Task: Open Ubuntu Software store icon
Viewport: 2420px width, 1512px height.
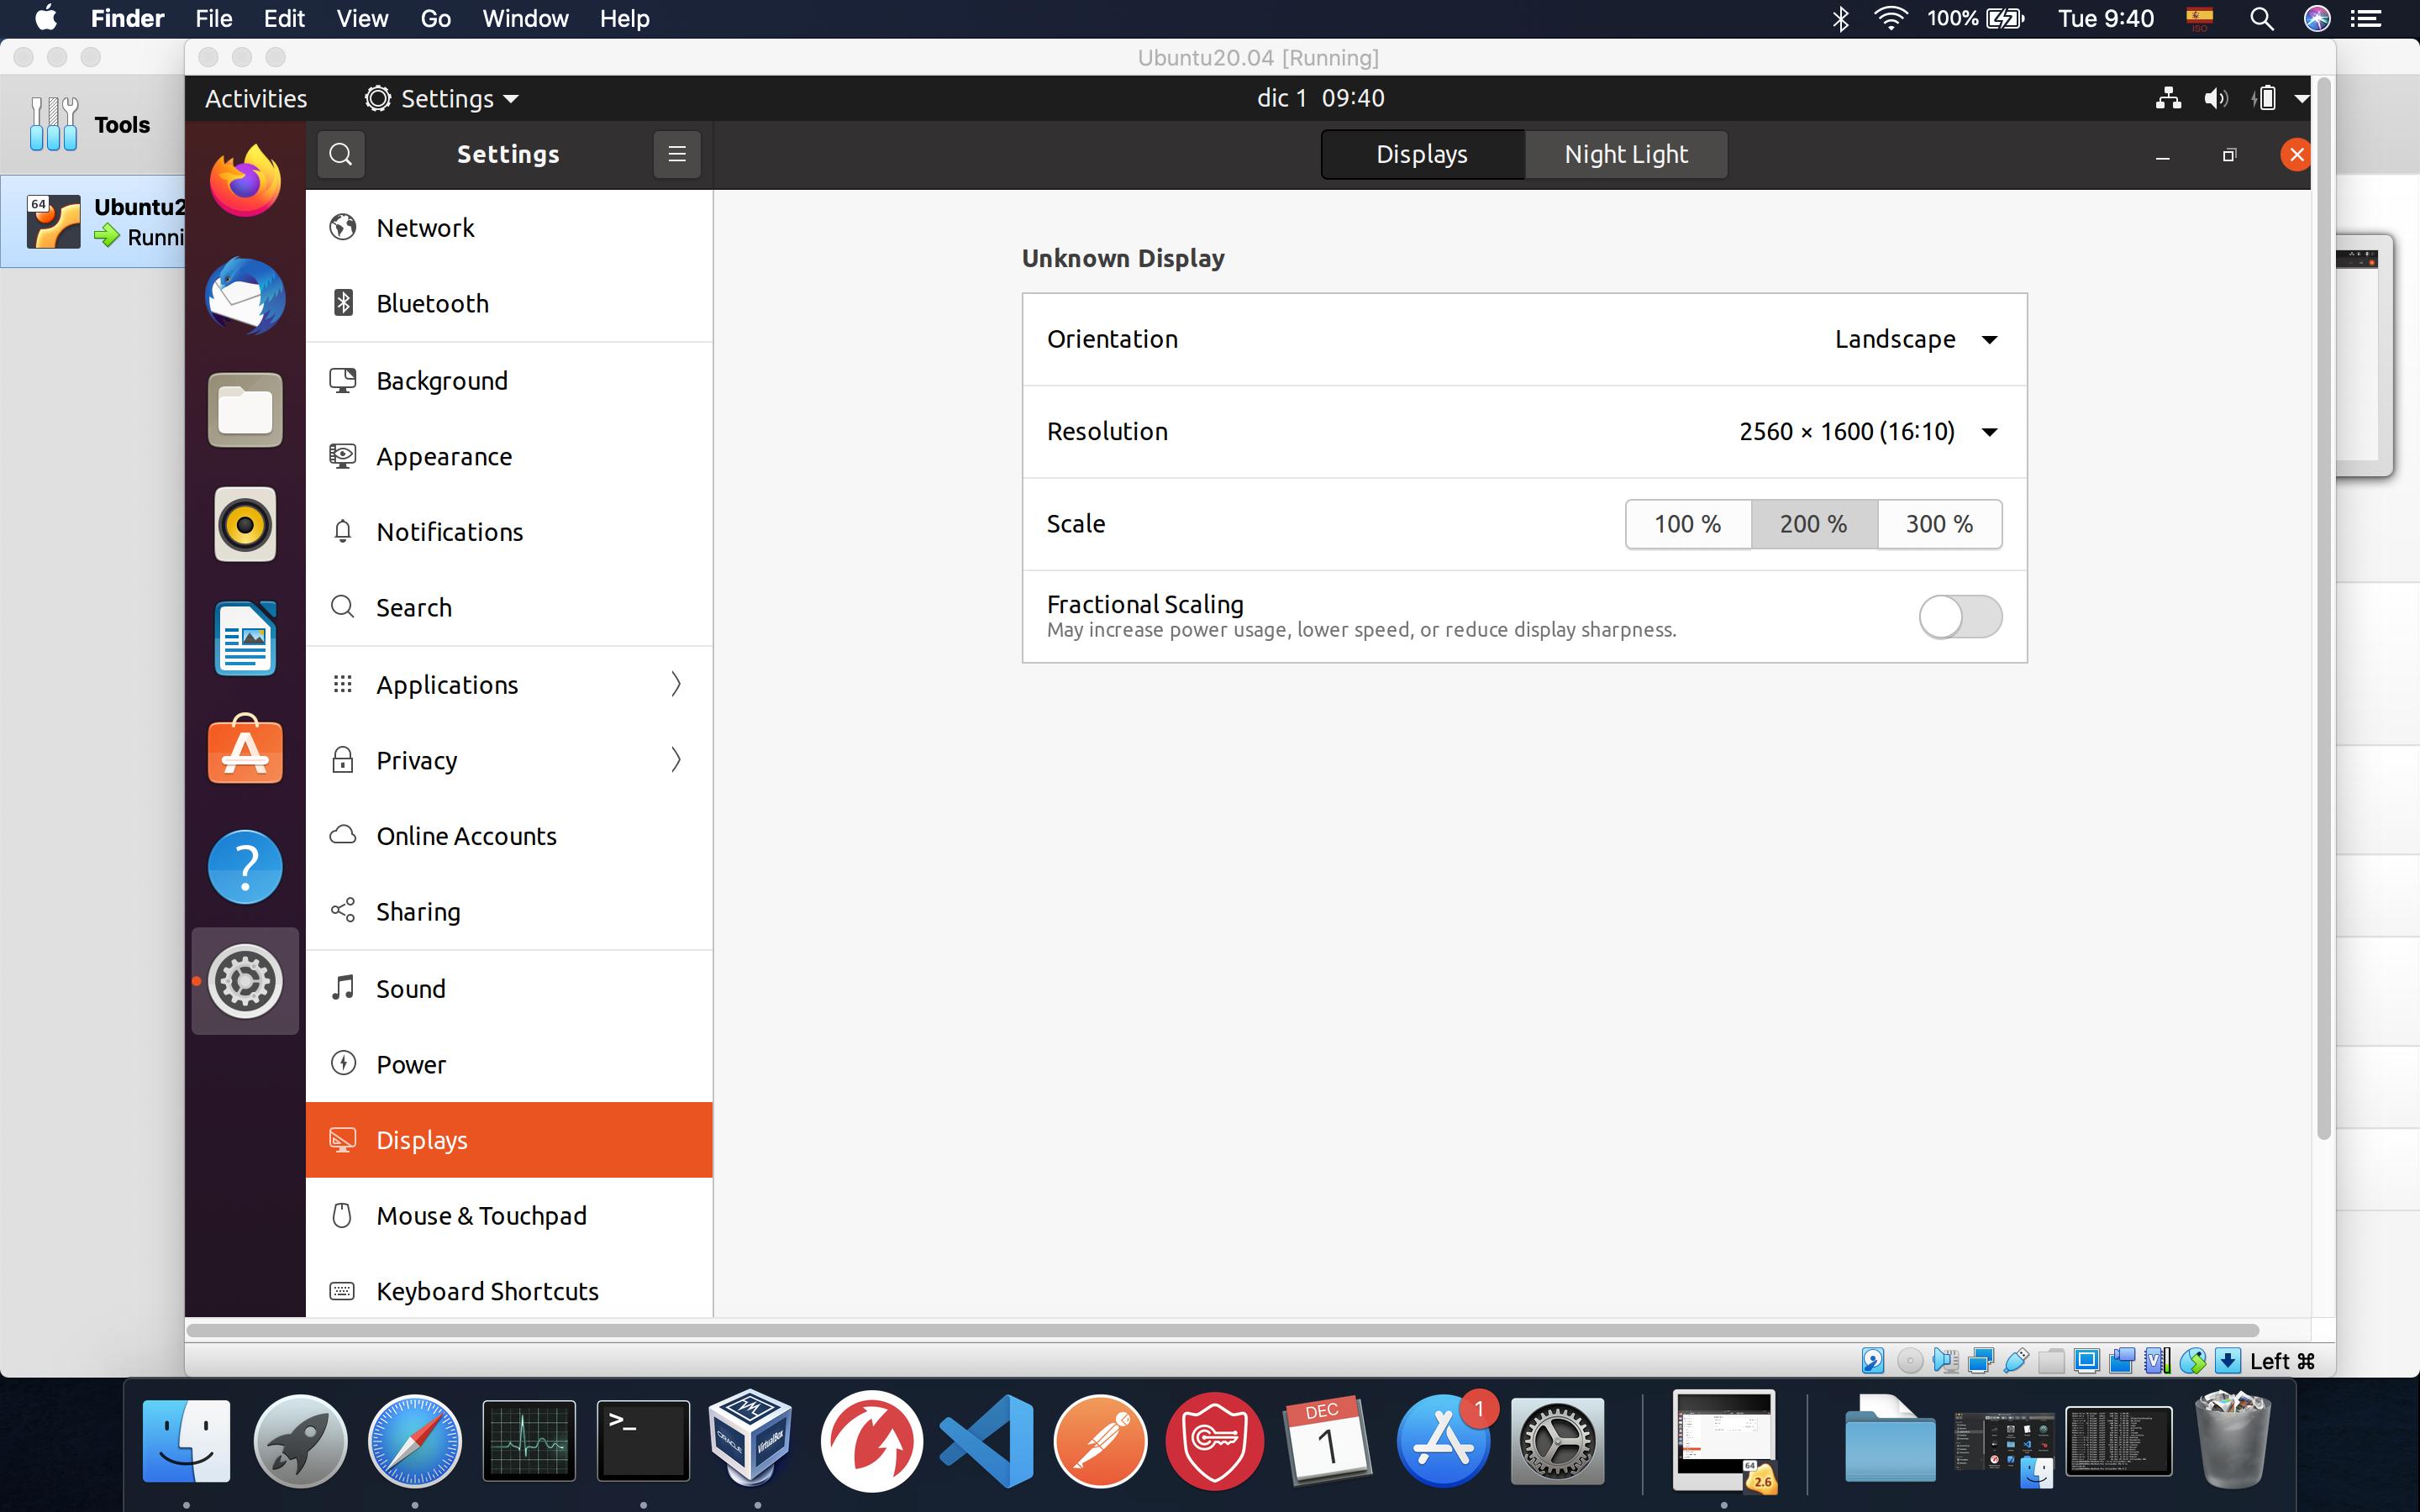Action: pos(245,751)
